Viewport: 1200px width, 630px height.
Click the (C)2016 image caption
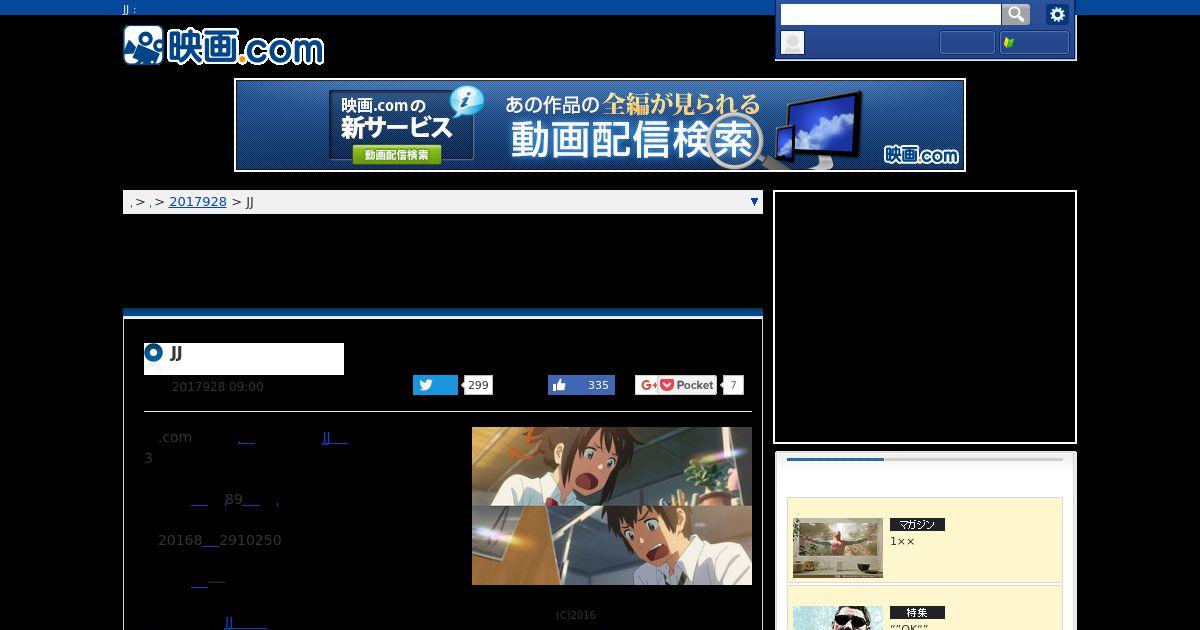click(x=575, y=615)
